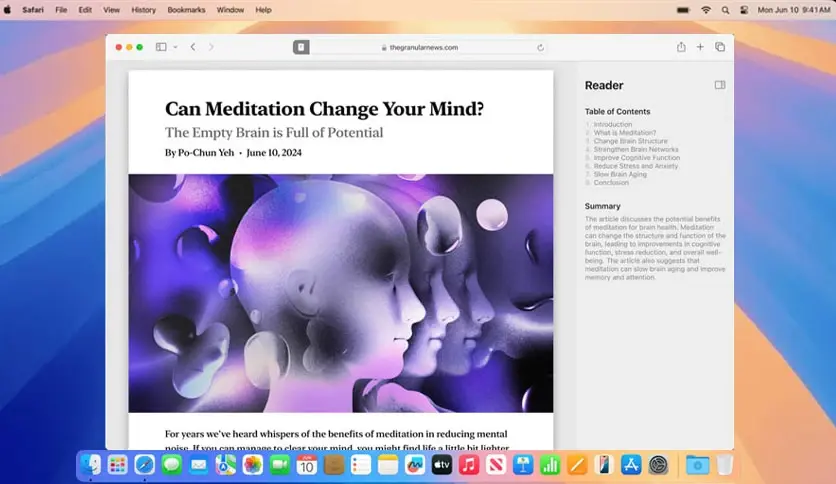Toggle the Reader view button in address bar
This screenshot has width=836, height=484.
(x=301, y=47)
